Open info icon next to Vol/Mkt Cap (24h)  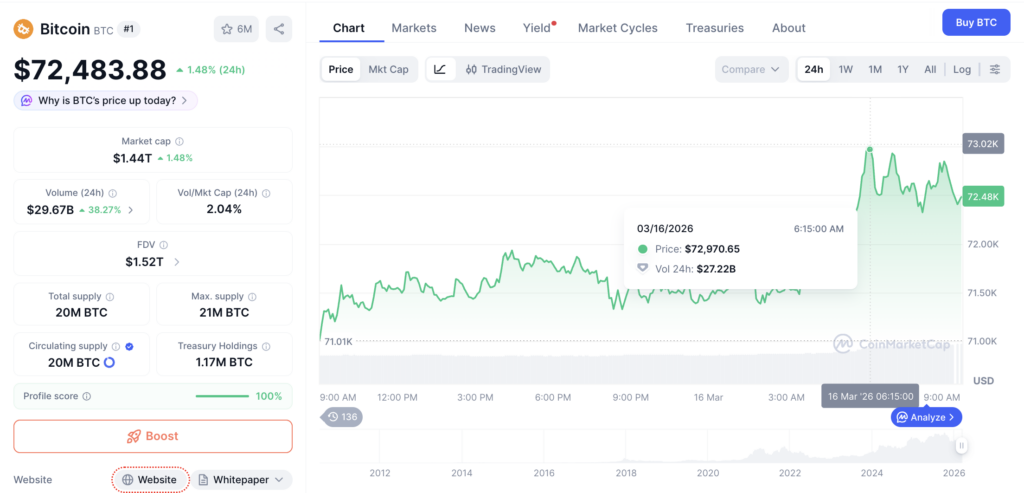[266, 193]
